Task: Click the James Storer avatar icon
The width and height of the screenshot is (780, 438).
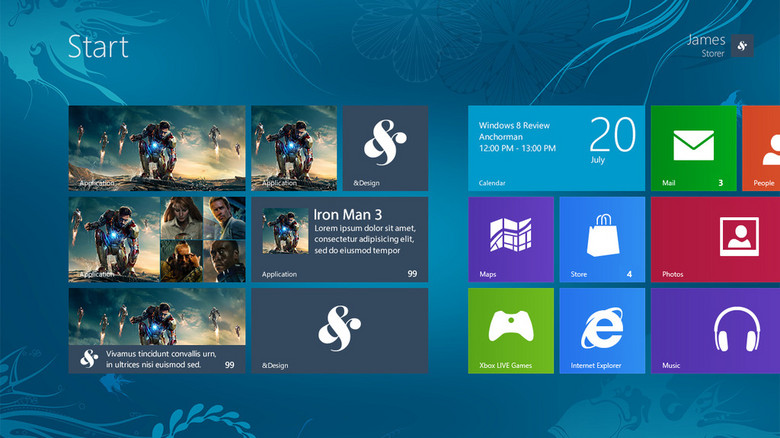Action: click(x=742, y=46)
